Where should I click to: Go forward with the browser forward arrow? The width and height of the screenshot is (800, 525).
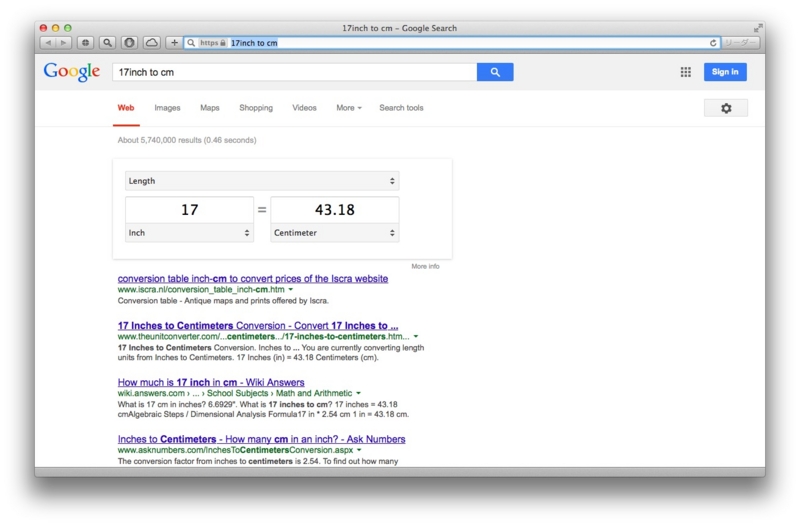pos(64,43)
